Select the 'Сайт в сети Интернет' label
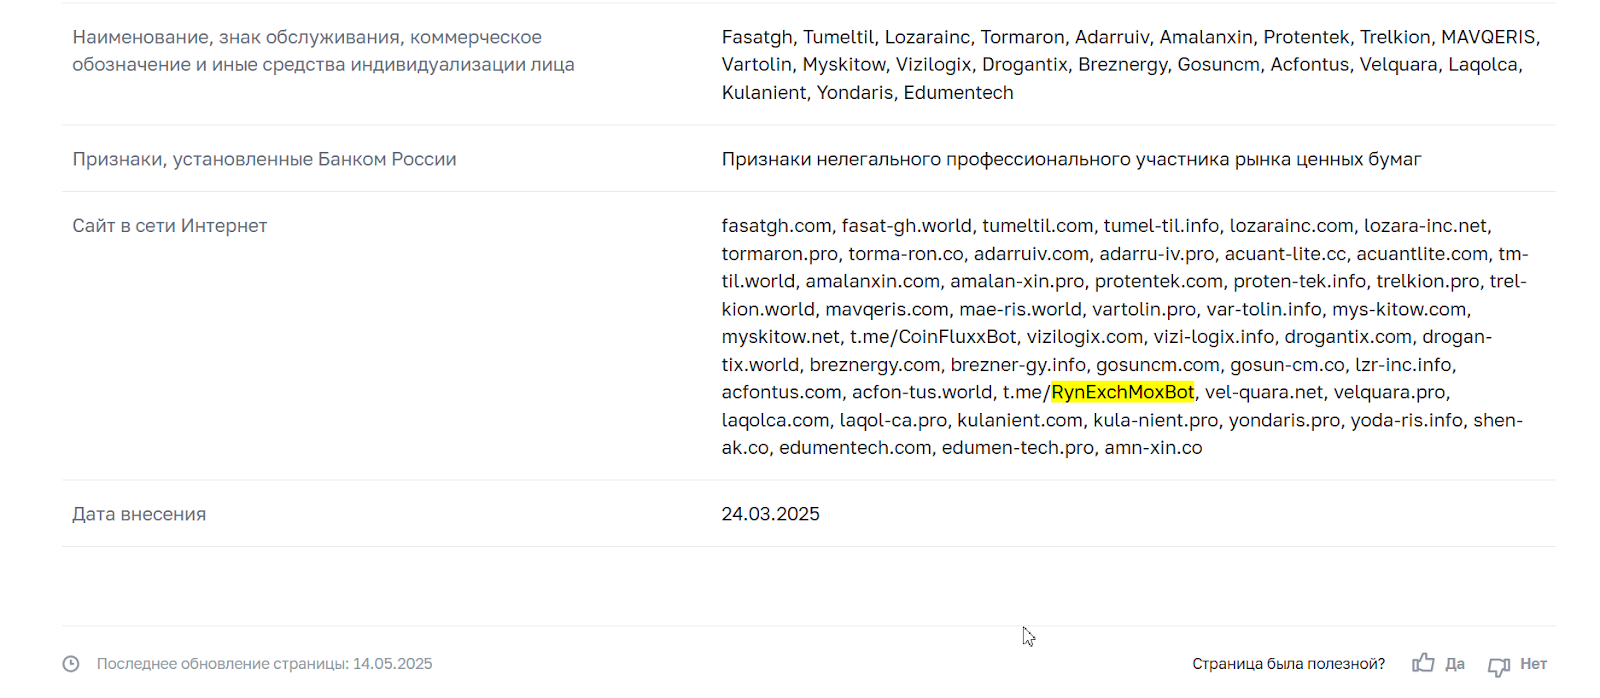This screenshot has height=698, width=1600. 170,226
